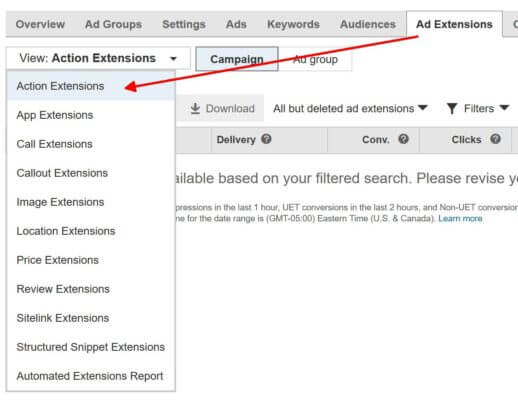
Task: Select Structured Snippet Extensions option
Action: pyautogui.click(x=91, y=347)
